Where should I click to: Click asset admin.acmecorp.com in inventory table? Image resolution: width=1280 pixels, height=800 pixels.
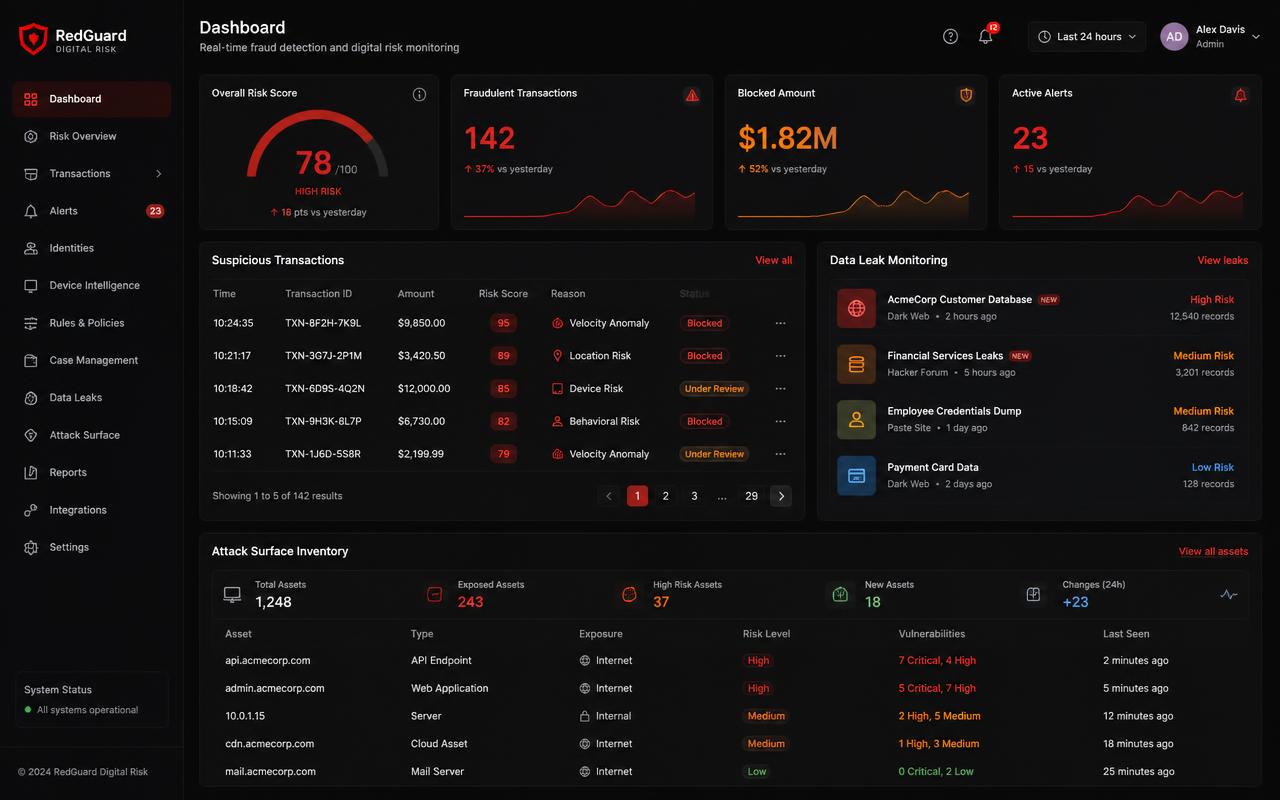(x=275, y=689)
